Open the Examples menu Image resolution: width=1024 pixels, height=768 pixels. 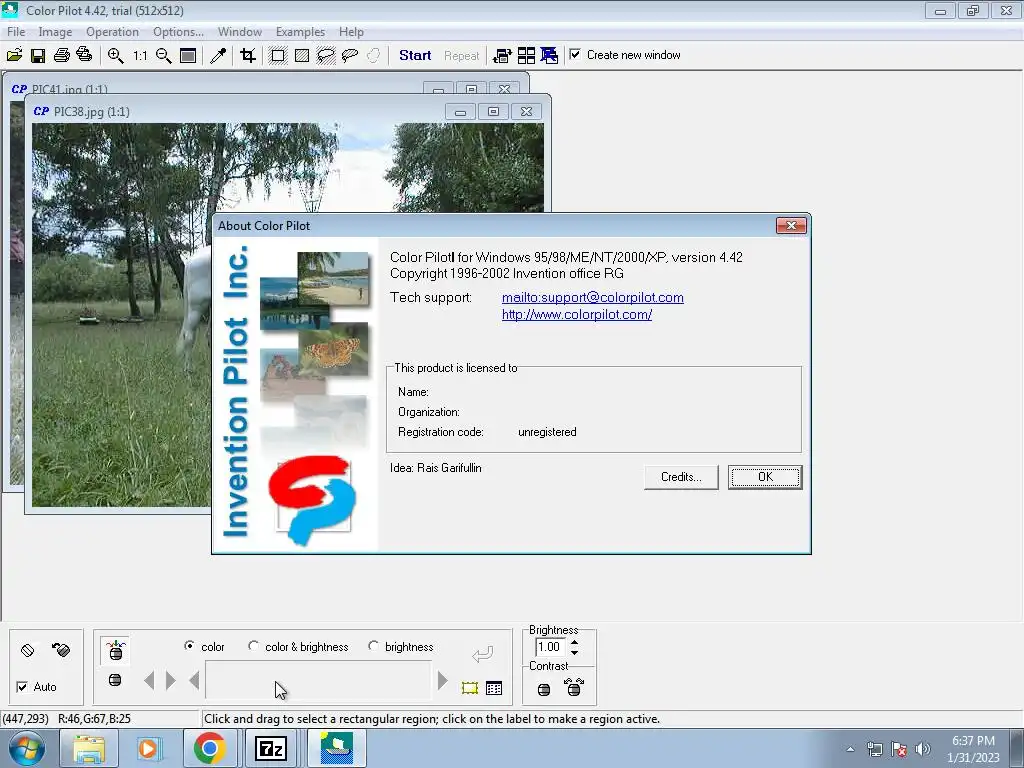coord(300,31)
